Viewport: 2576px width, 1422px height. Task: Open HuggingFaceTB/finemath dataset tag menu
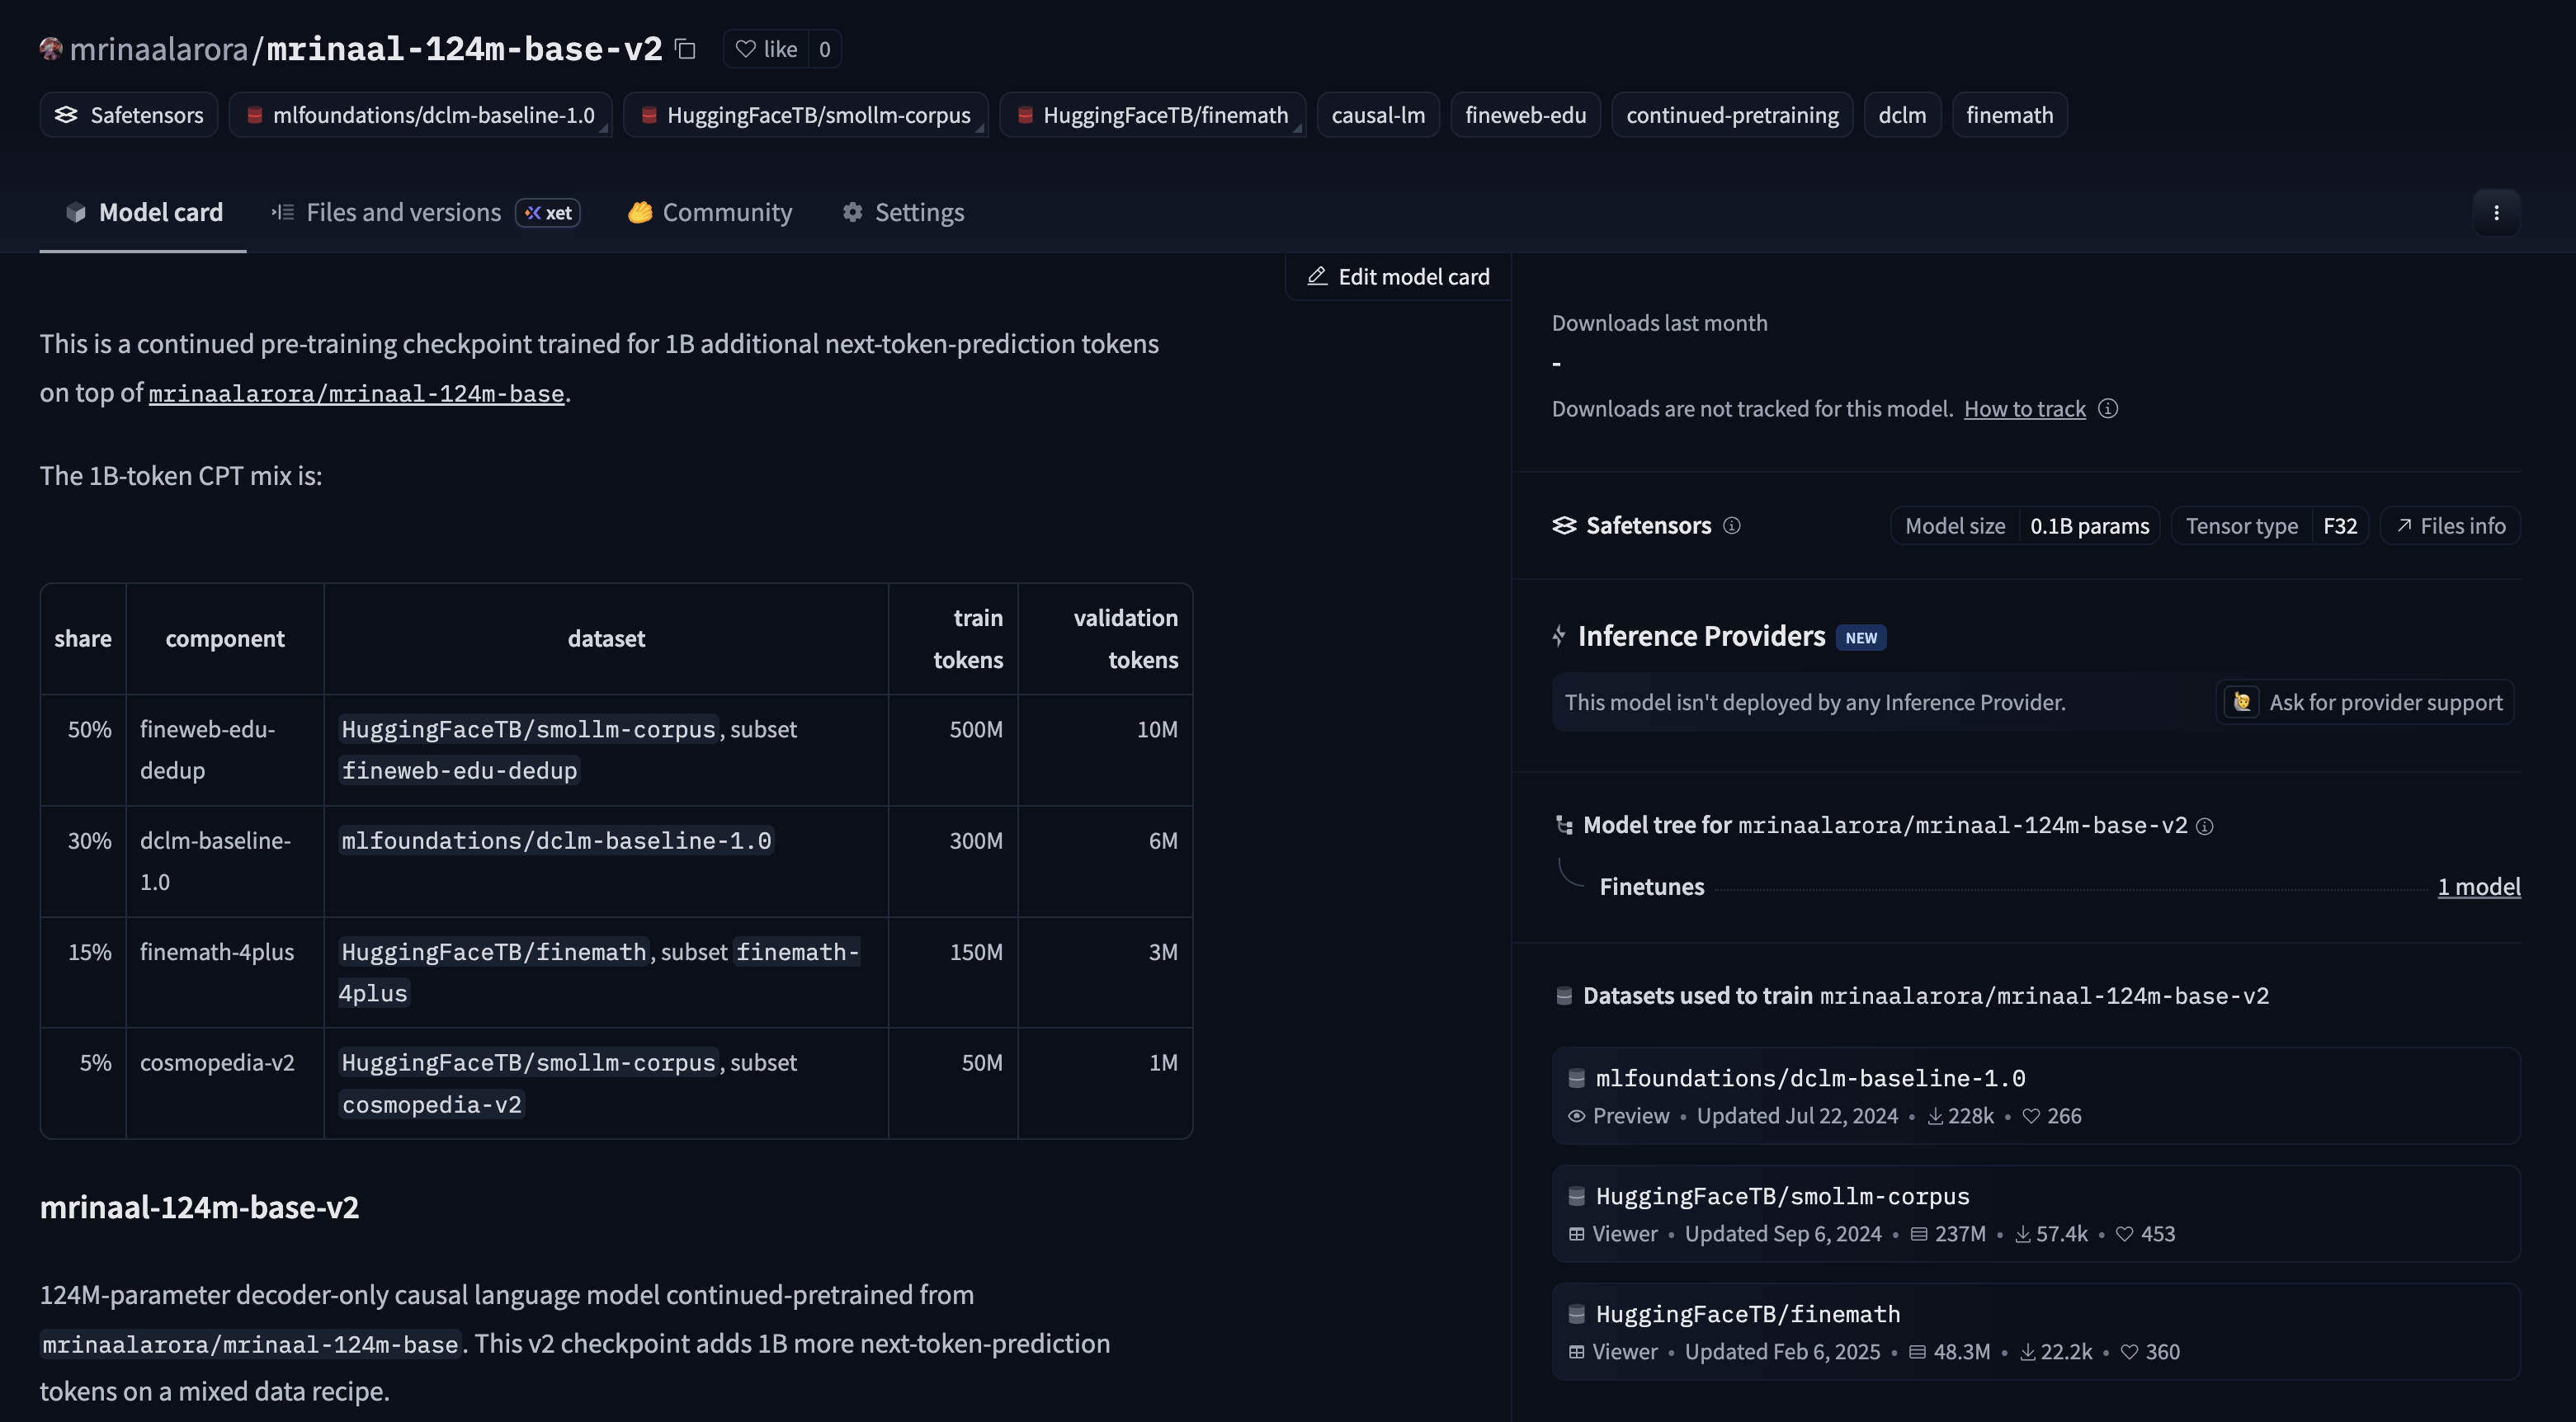point(1153,115)
